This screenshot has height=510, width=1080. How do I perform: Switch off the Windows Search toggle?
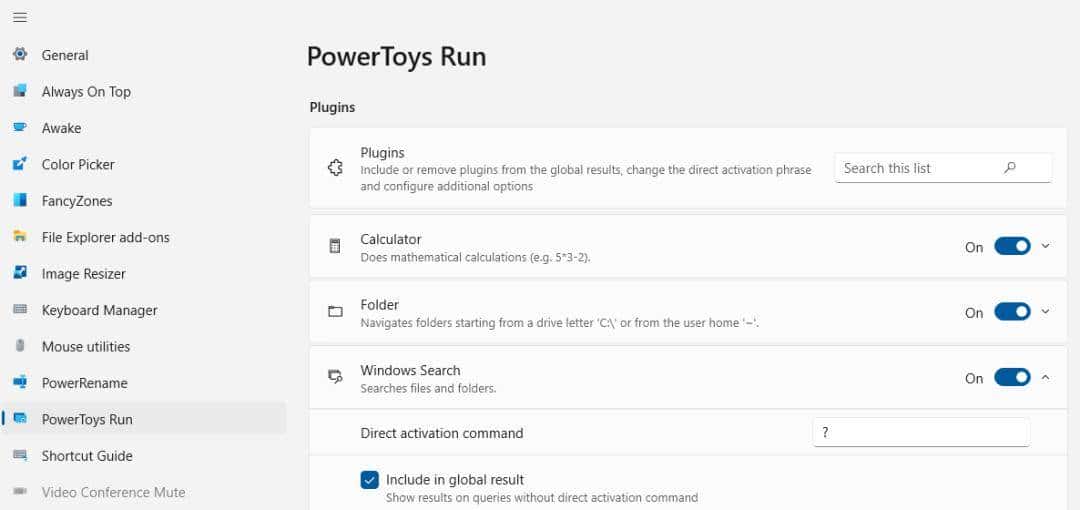pyautogui.click(x=1011, y=378)
